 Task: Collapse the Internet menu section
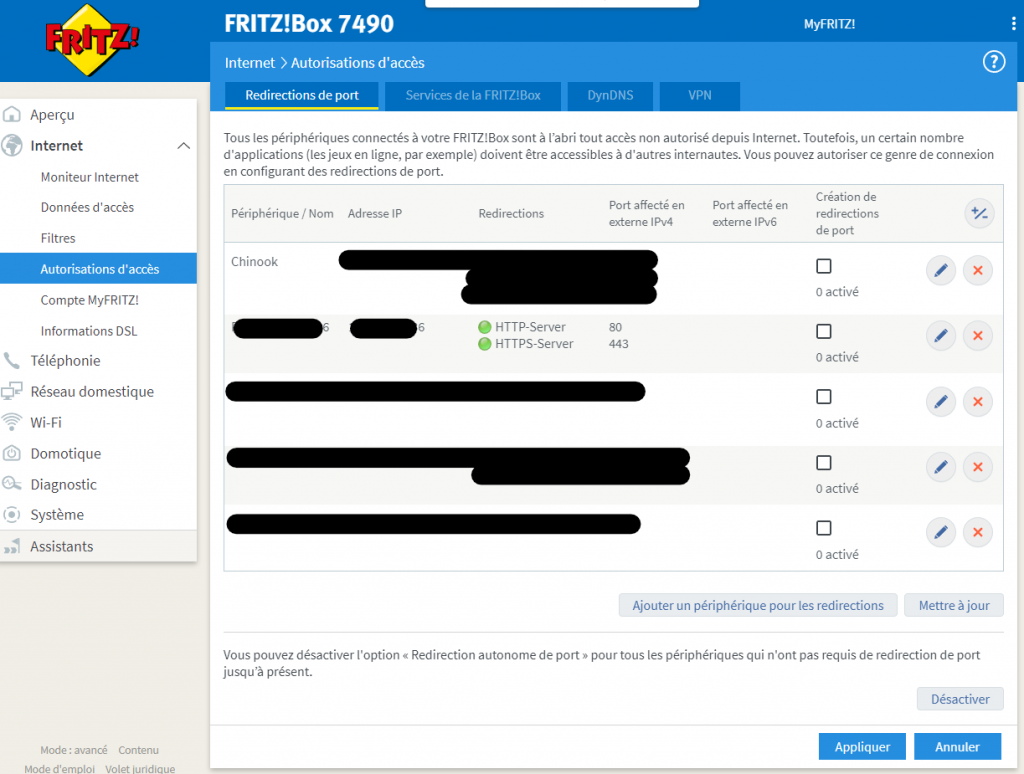pos(184,146)
